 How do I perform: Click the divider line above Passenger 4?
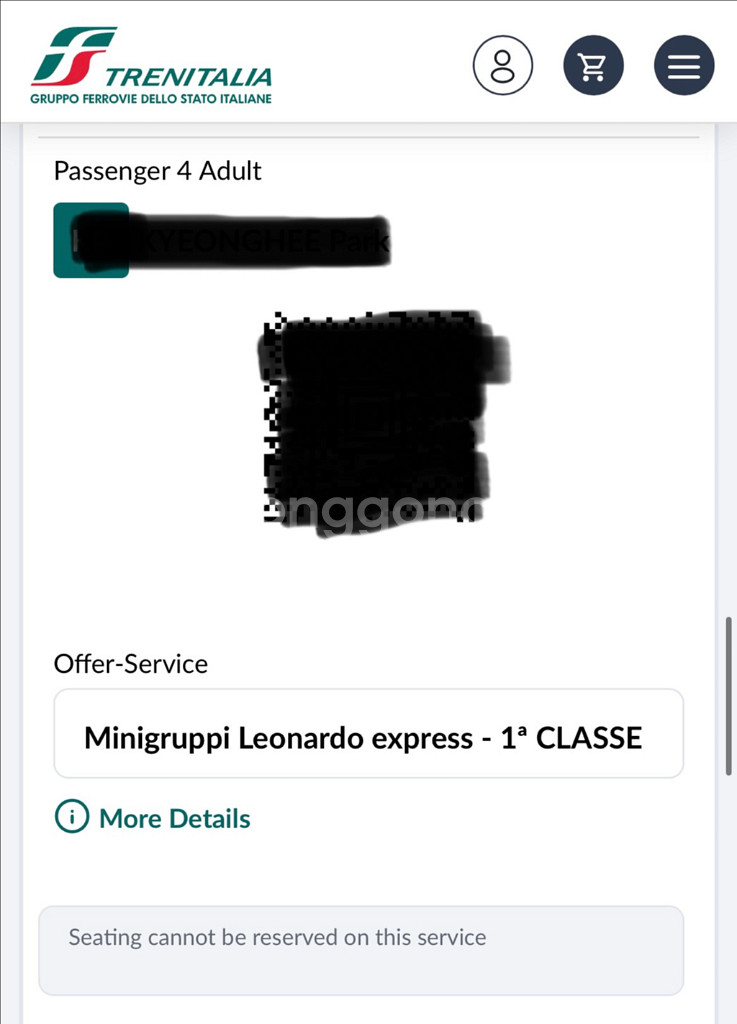(368, 137)
